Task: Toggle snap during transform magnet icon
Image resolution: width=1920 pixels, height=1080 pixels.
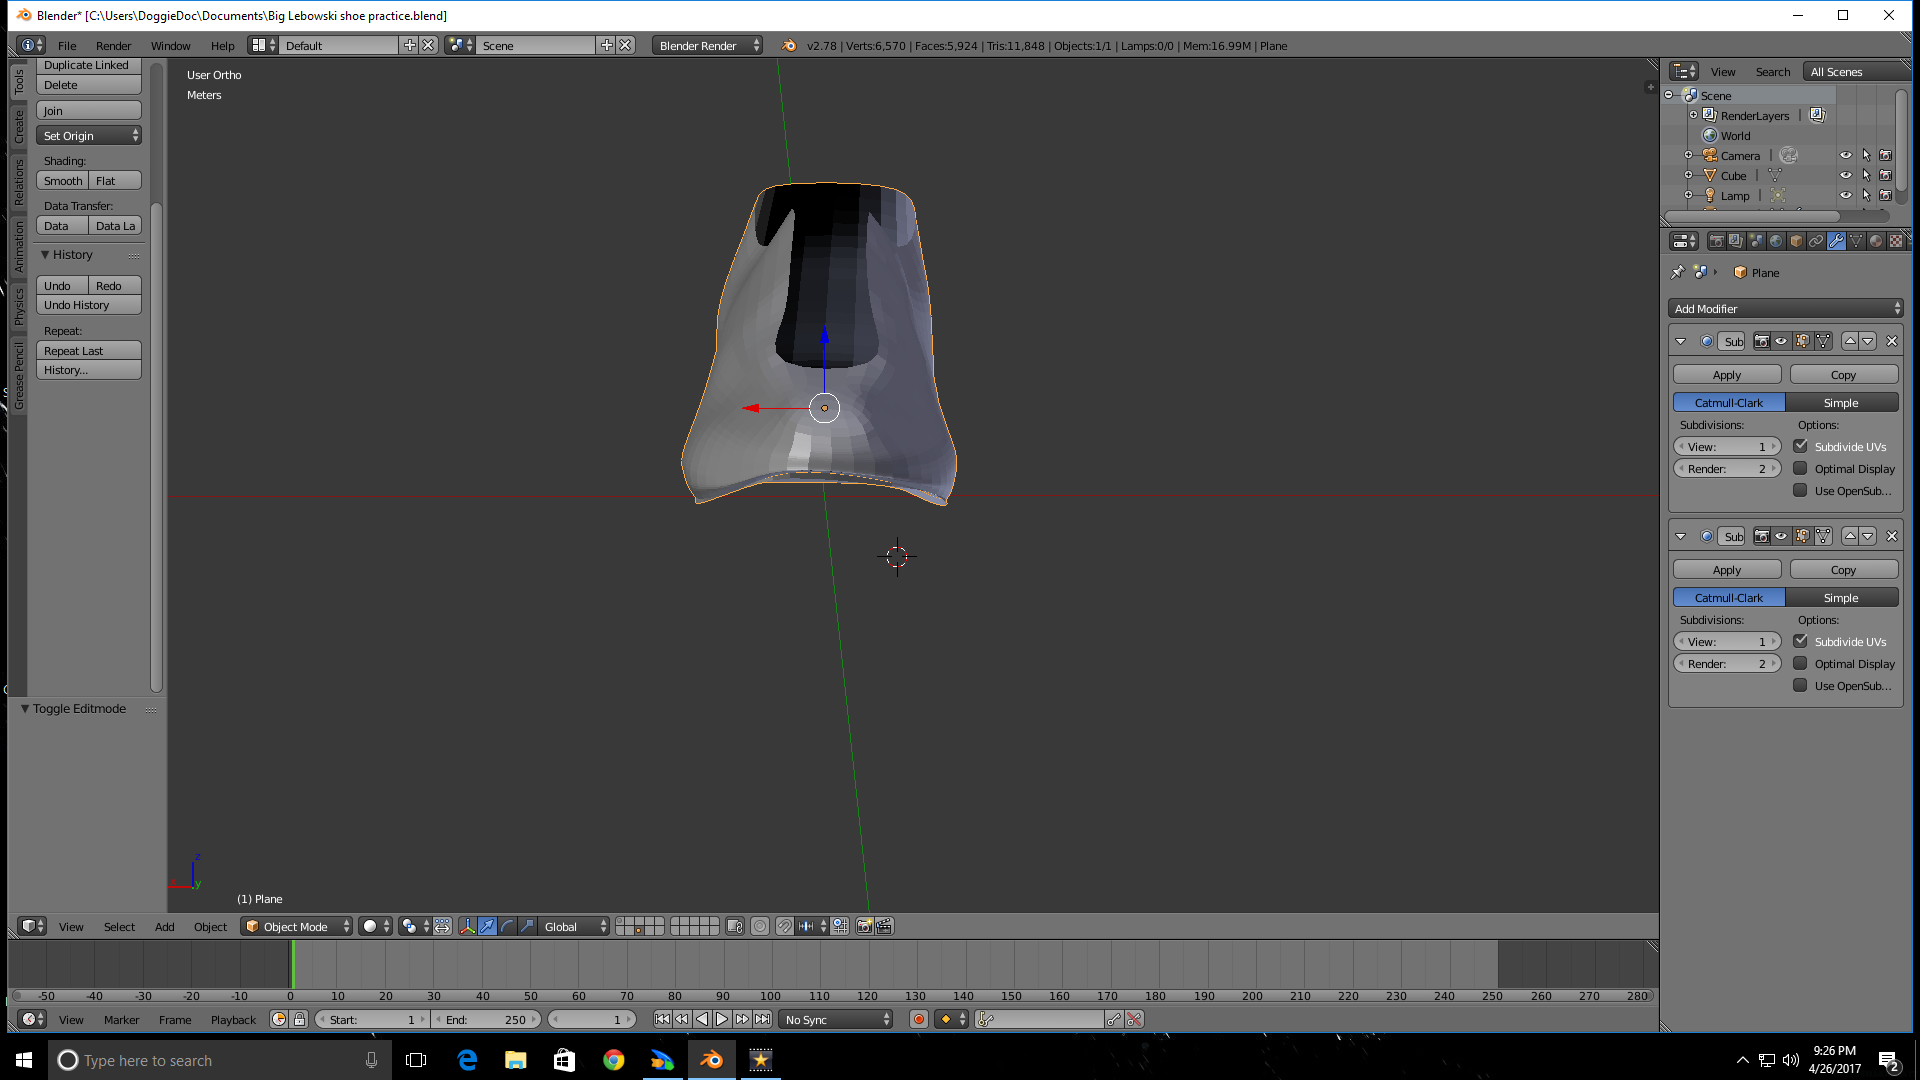Action: [x=785, y=927]
